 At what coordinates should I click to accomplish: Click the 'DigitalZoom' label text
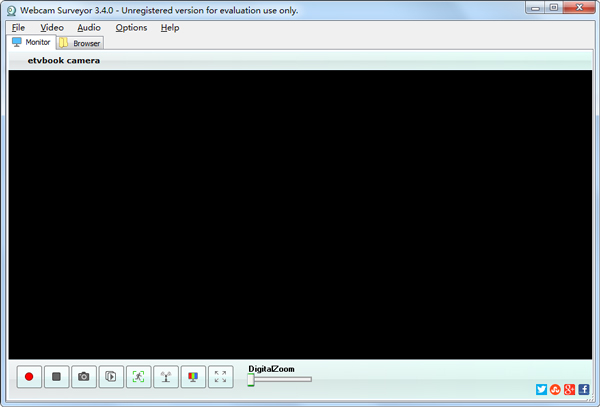(271, 369)
